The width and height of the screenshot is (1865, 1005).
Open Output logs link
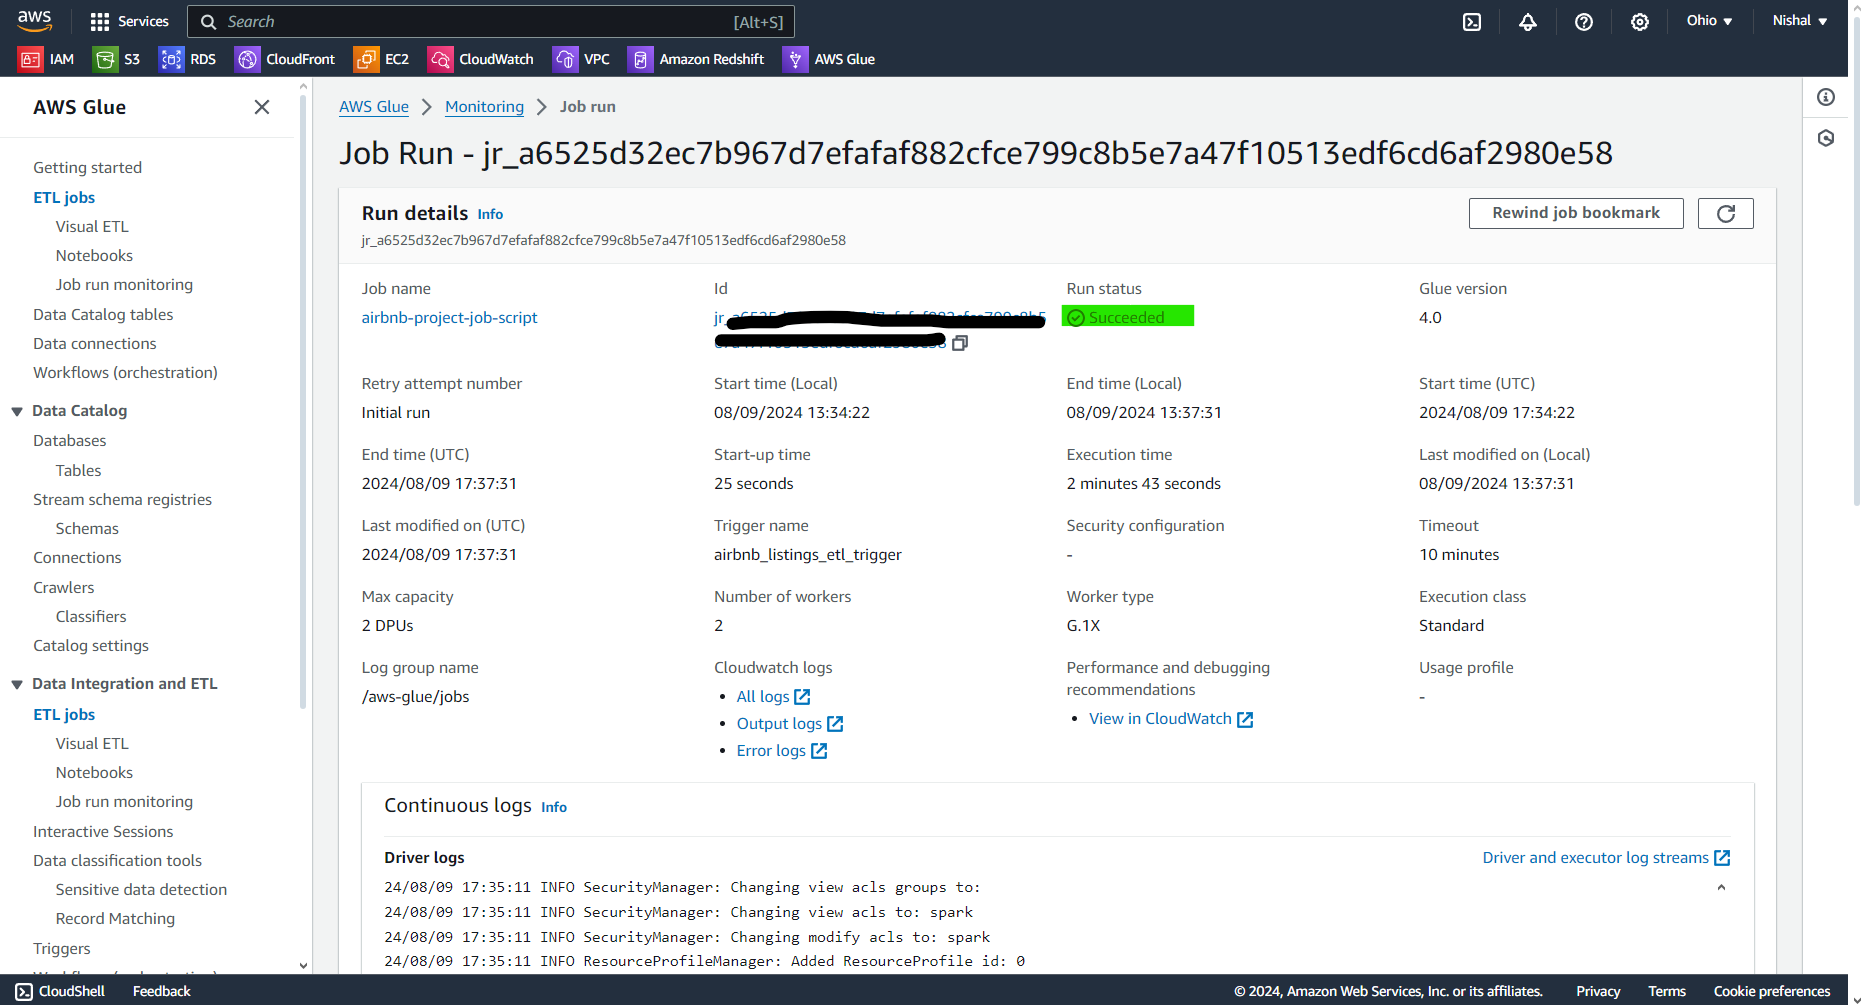[789, 724]
